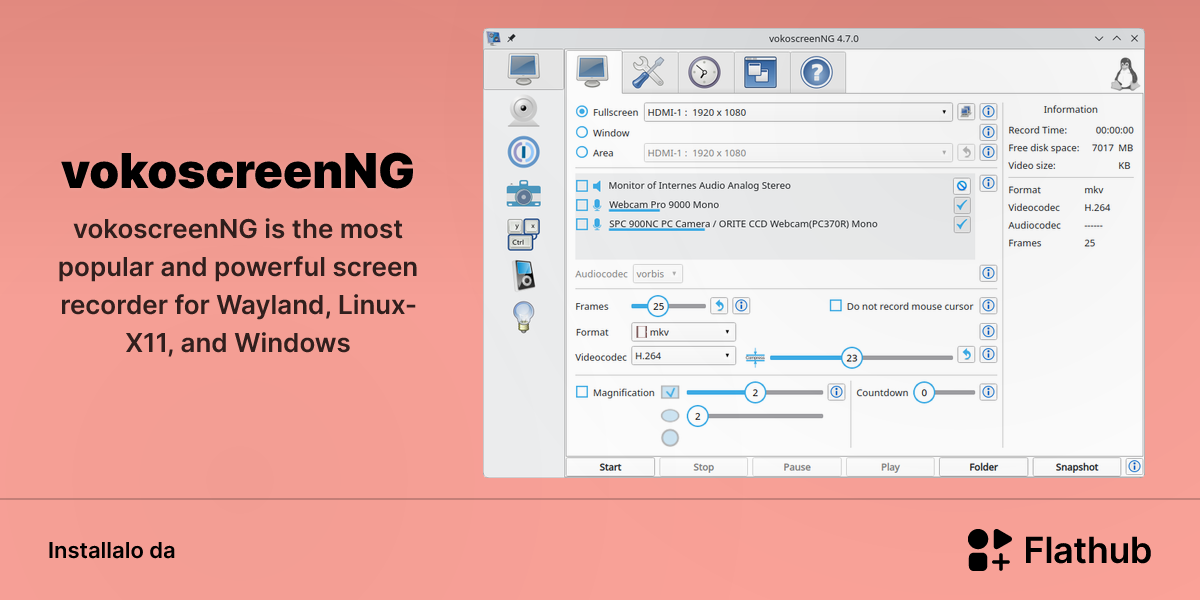The image size is (1200, 600).
Task: Open the Area HDMI-1 monitor dropdown
Action: (x=798, y=152)
